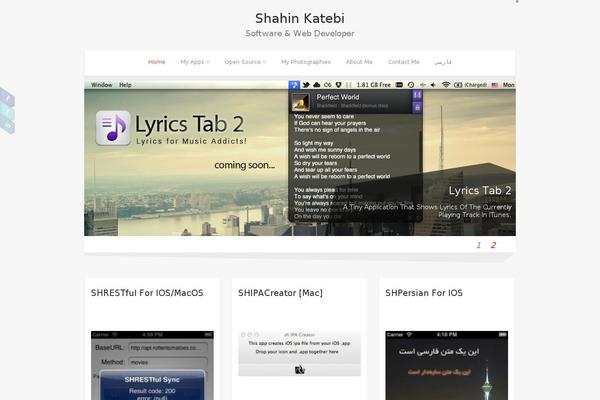
Task: Click the SHRESTful Sync screenshot thumbnail
Action: pyautogui.click(x=152, y=365)
